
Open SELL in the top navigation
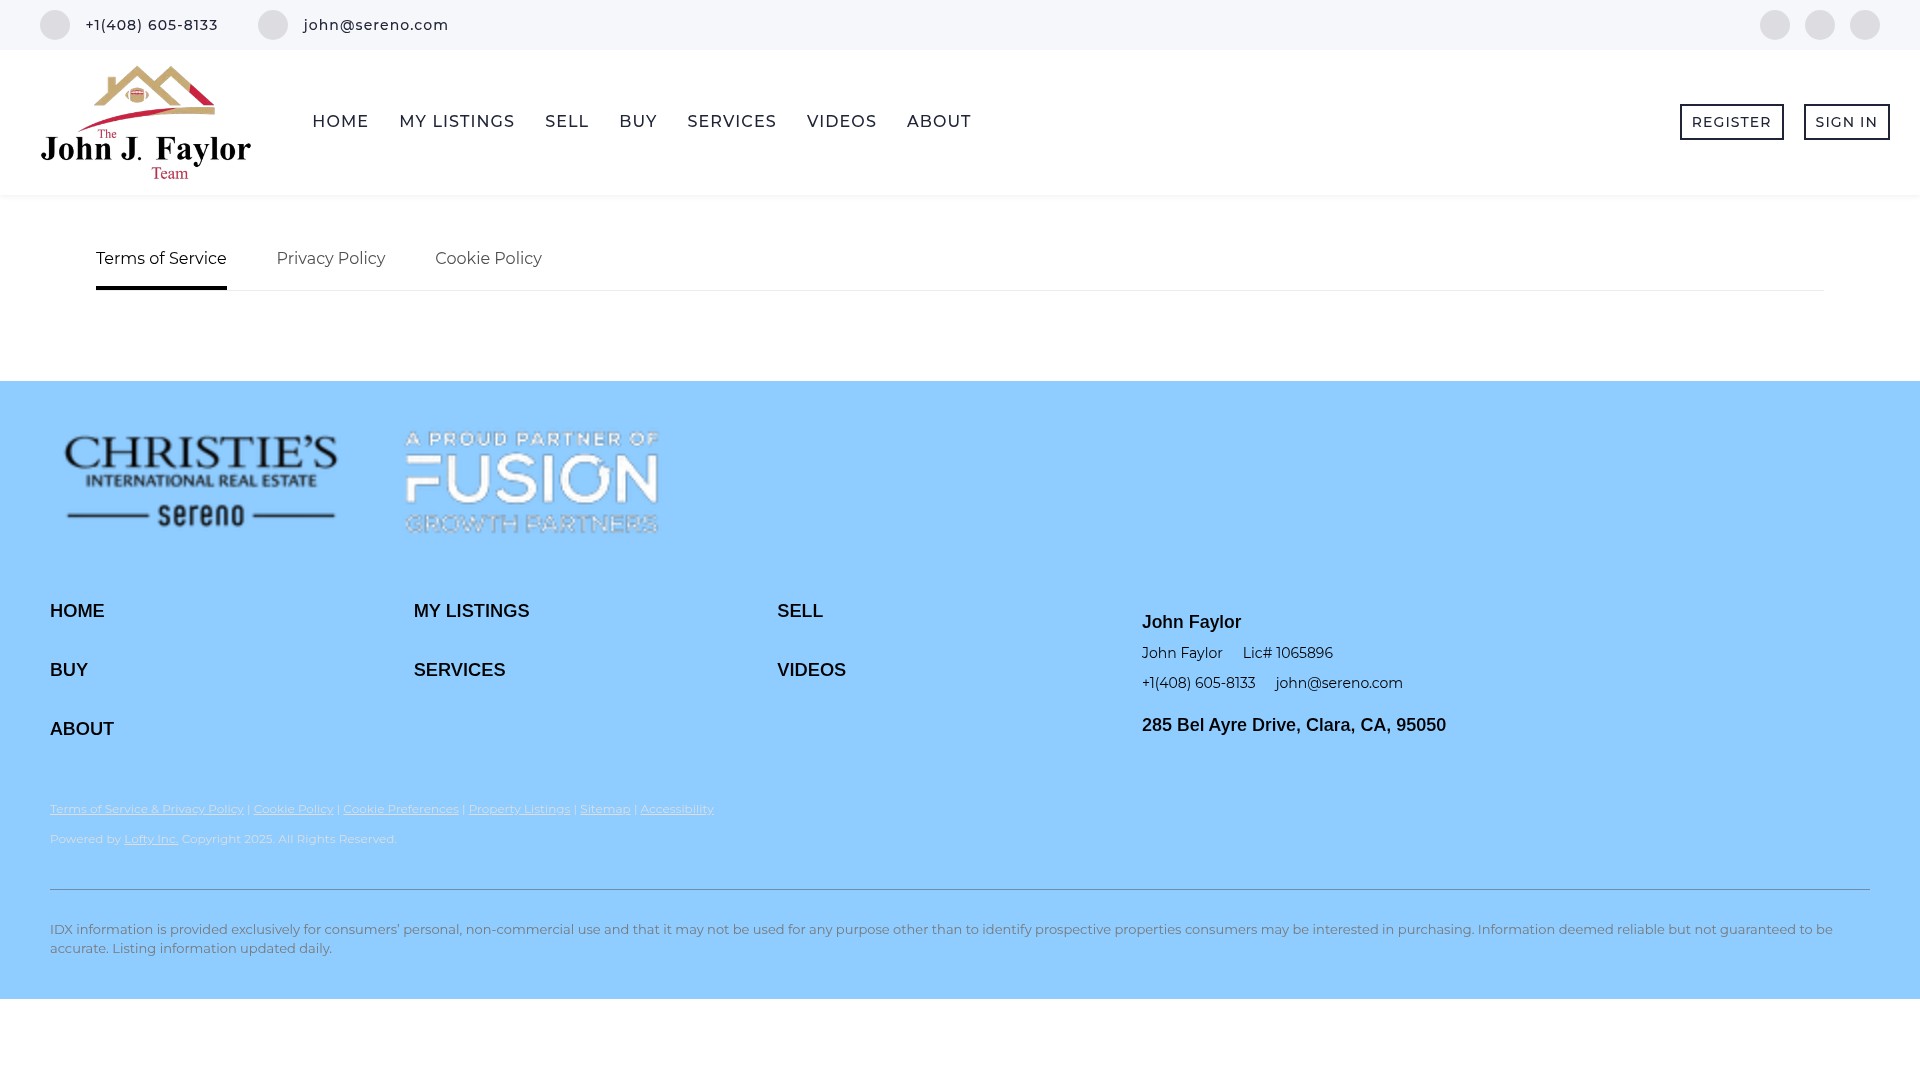[x=567, y=122]
